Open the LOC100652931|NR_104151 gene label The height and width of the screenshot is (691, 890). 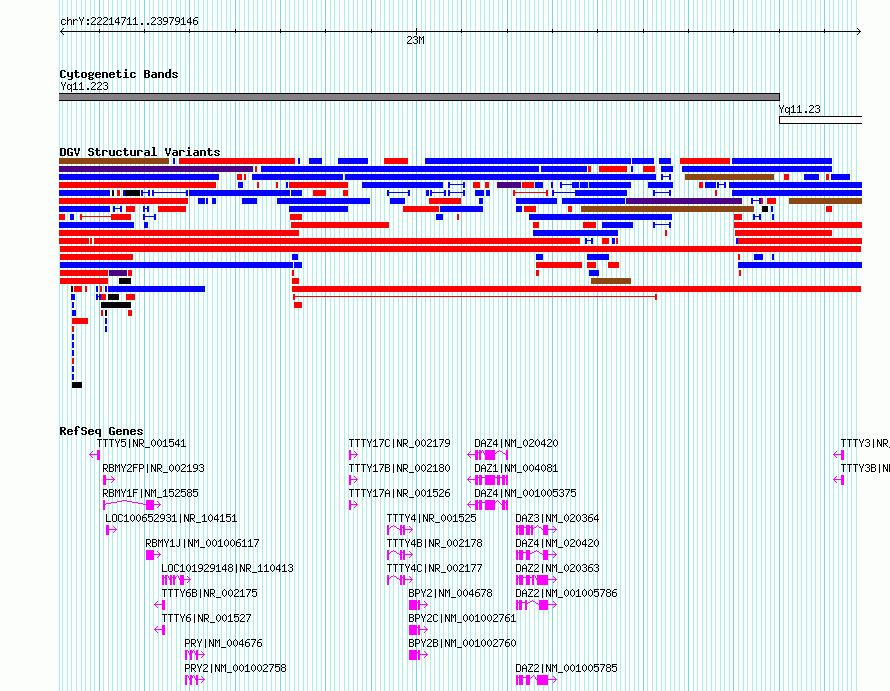[x=171, y=518]
